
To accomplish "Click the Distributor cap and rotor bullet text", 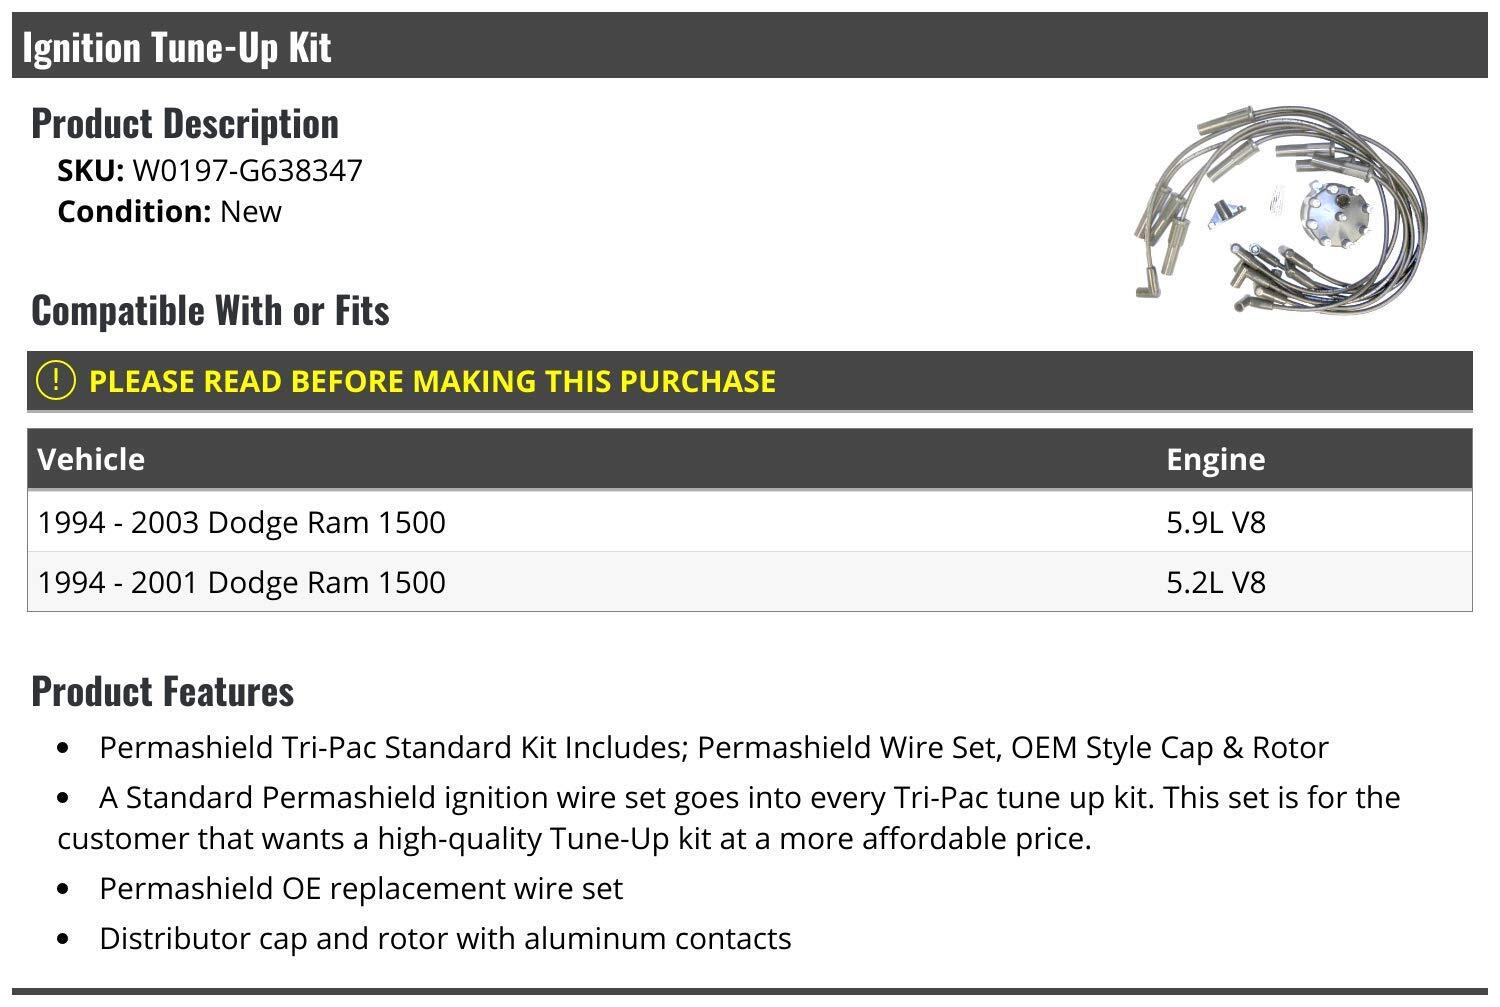I will (x=445, y=939).
